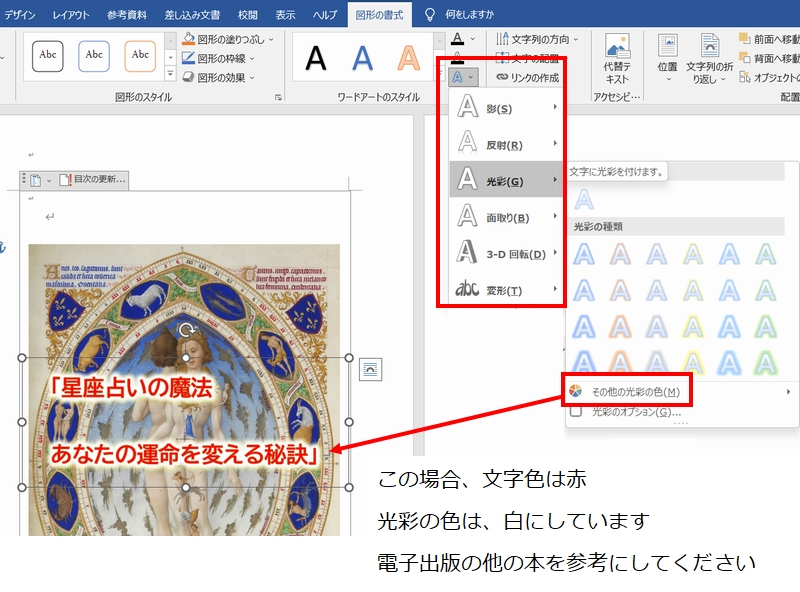This screenshot has width=800, height=592.
Task: Click the あなたの運命を変える秘訣」 text
Action: [x=185, y=454]
